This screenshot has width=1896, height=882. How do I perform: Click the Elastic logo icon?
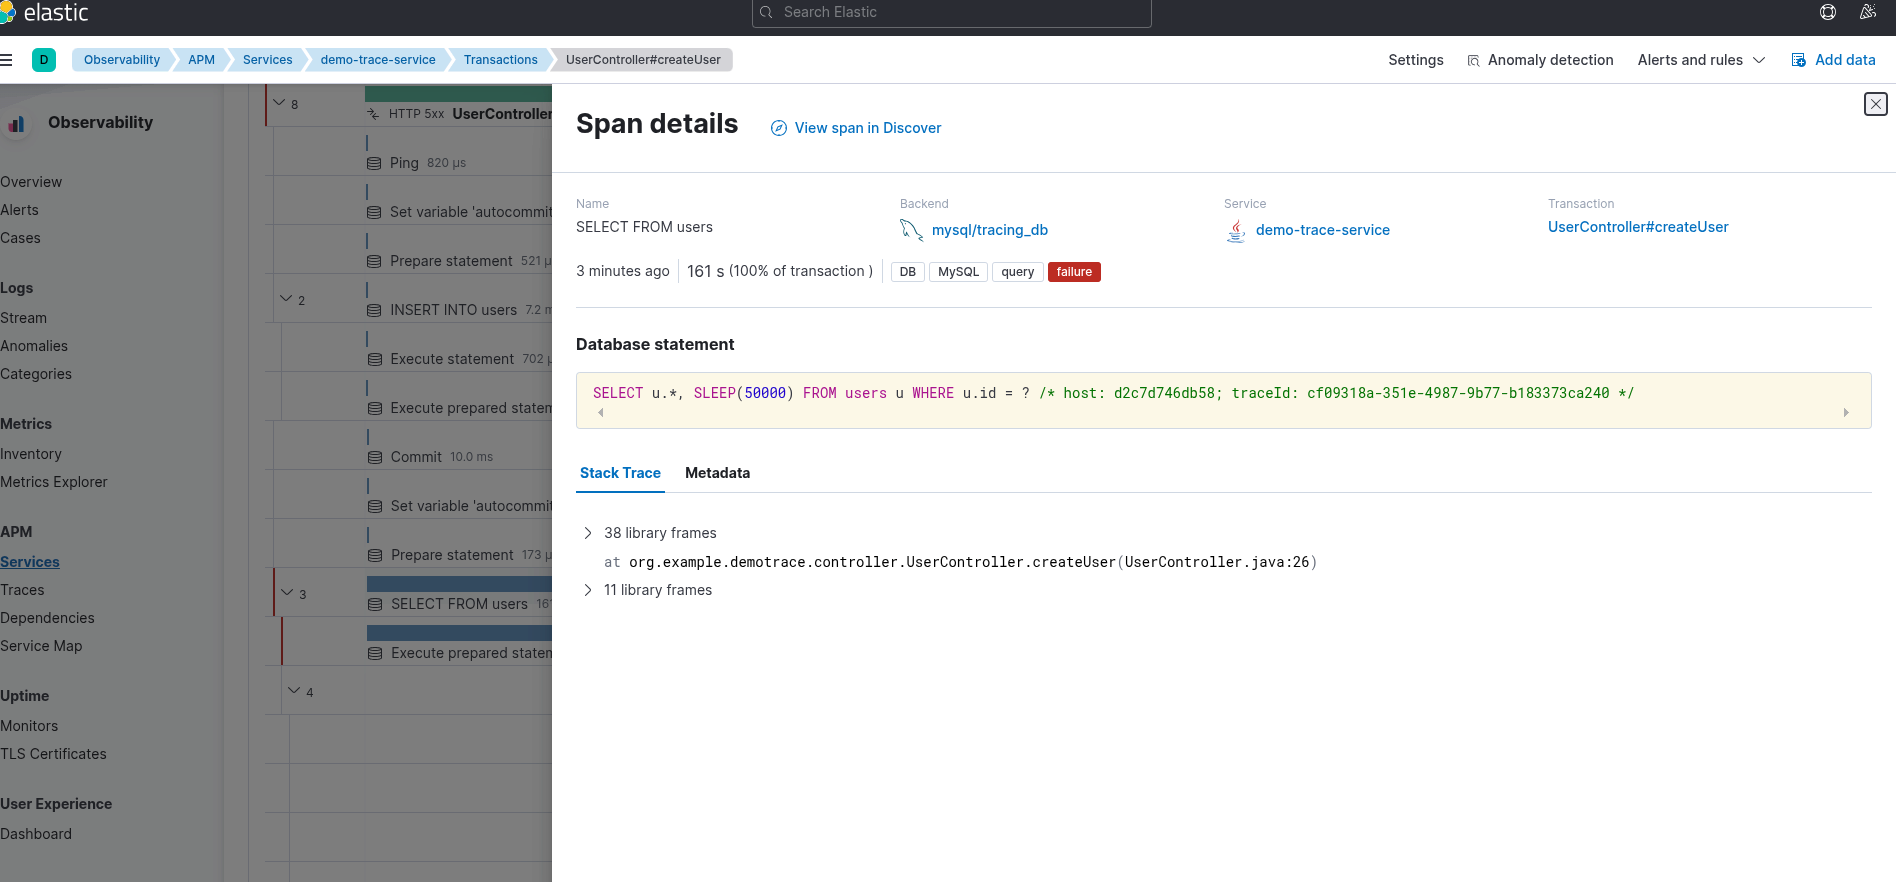point(7,12)
